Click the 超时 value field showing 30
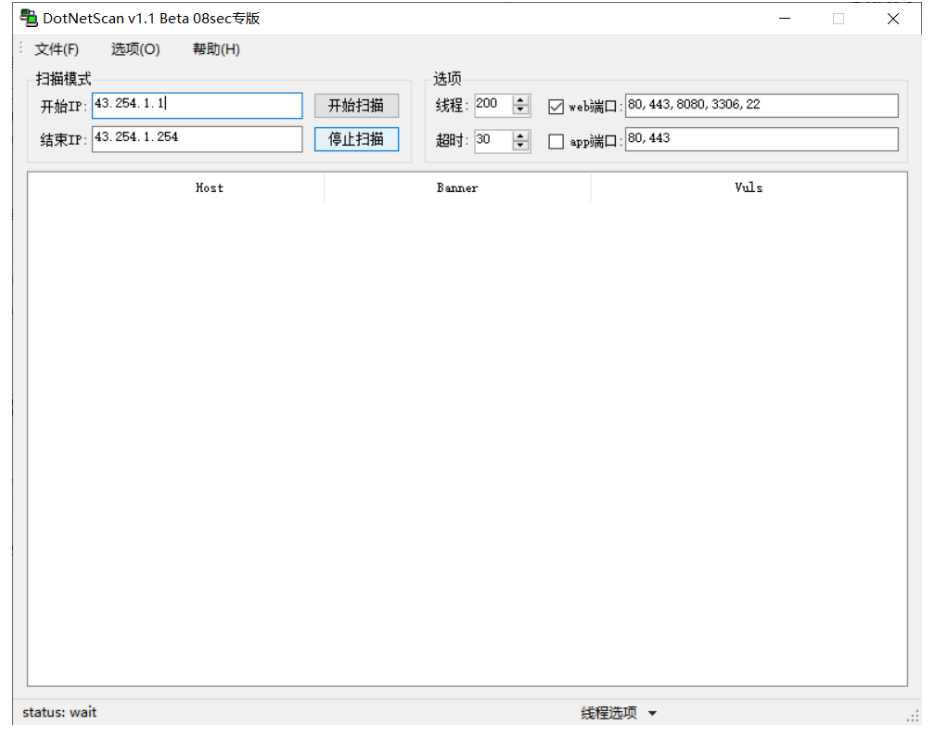 tap(493, 141)
